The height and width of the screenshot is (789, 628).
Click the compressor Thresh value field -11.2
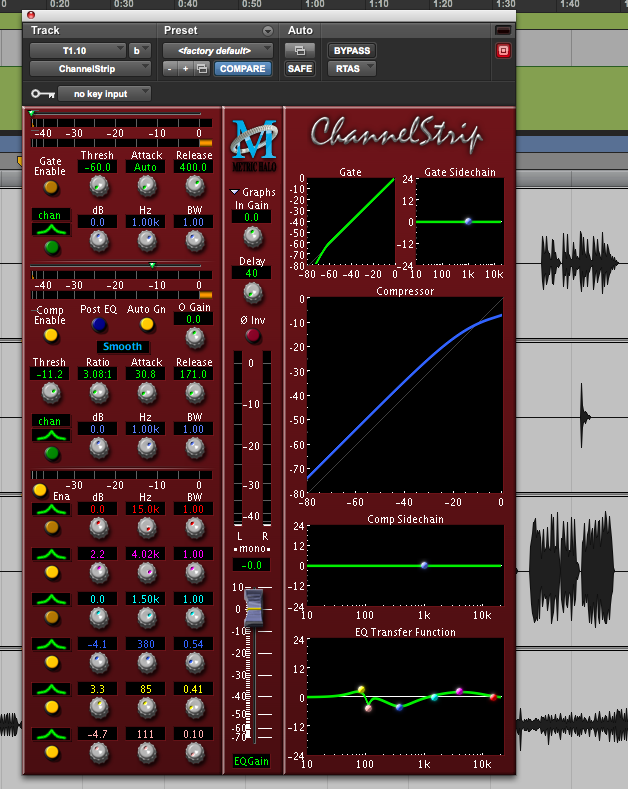click(x=50, y=374)
